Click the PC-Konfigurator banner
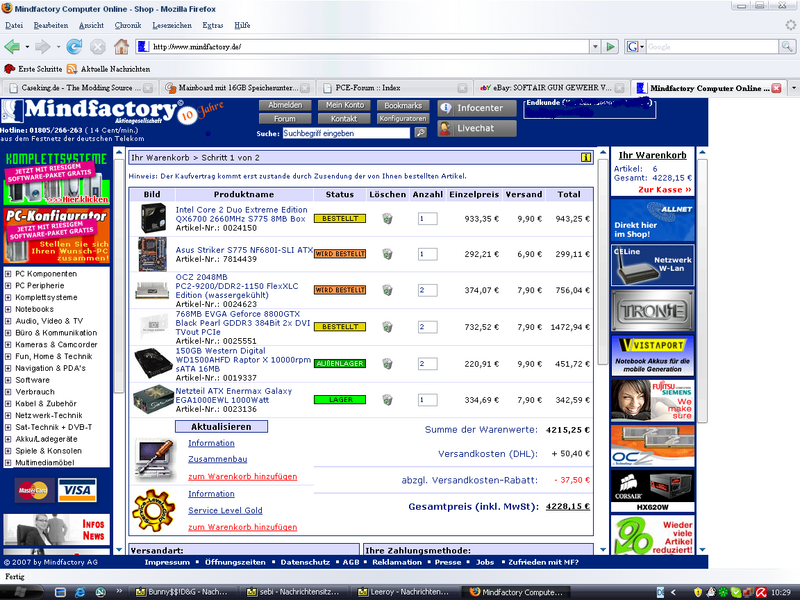 [56, 235]
